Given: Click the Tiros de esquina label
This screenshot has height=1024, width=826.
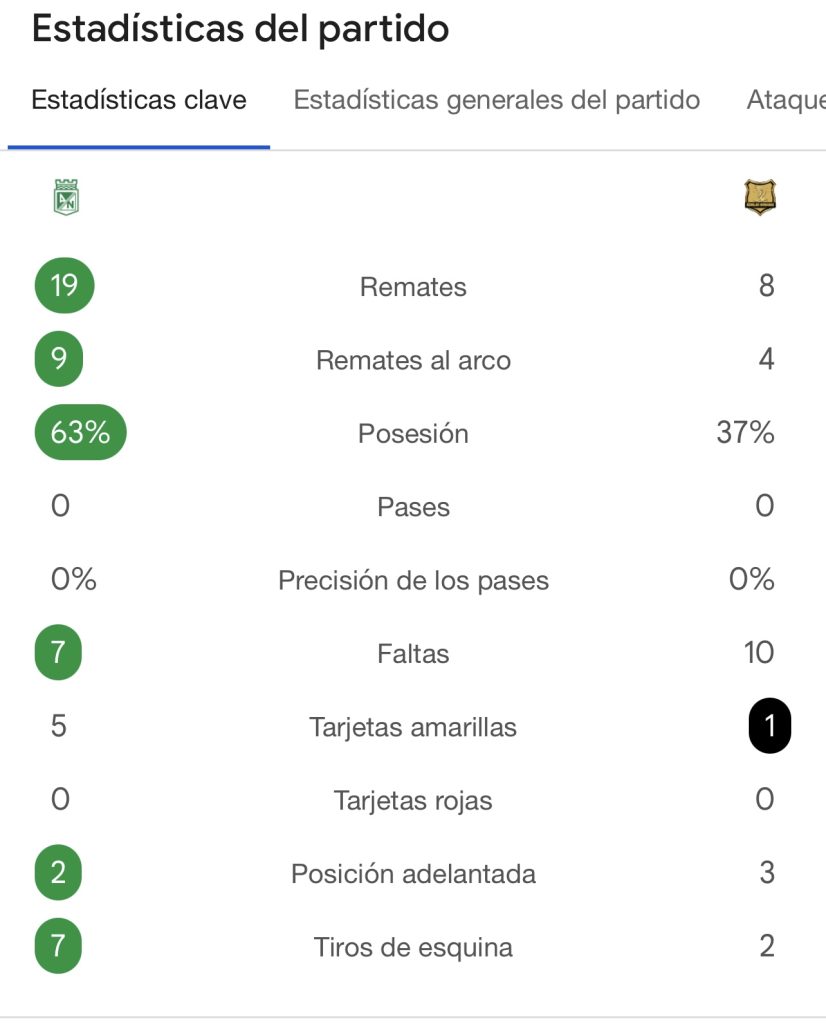Looking at the screenshot, I should click(413, 947).
